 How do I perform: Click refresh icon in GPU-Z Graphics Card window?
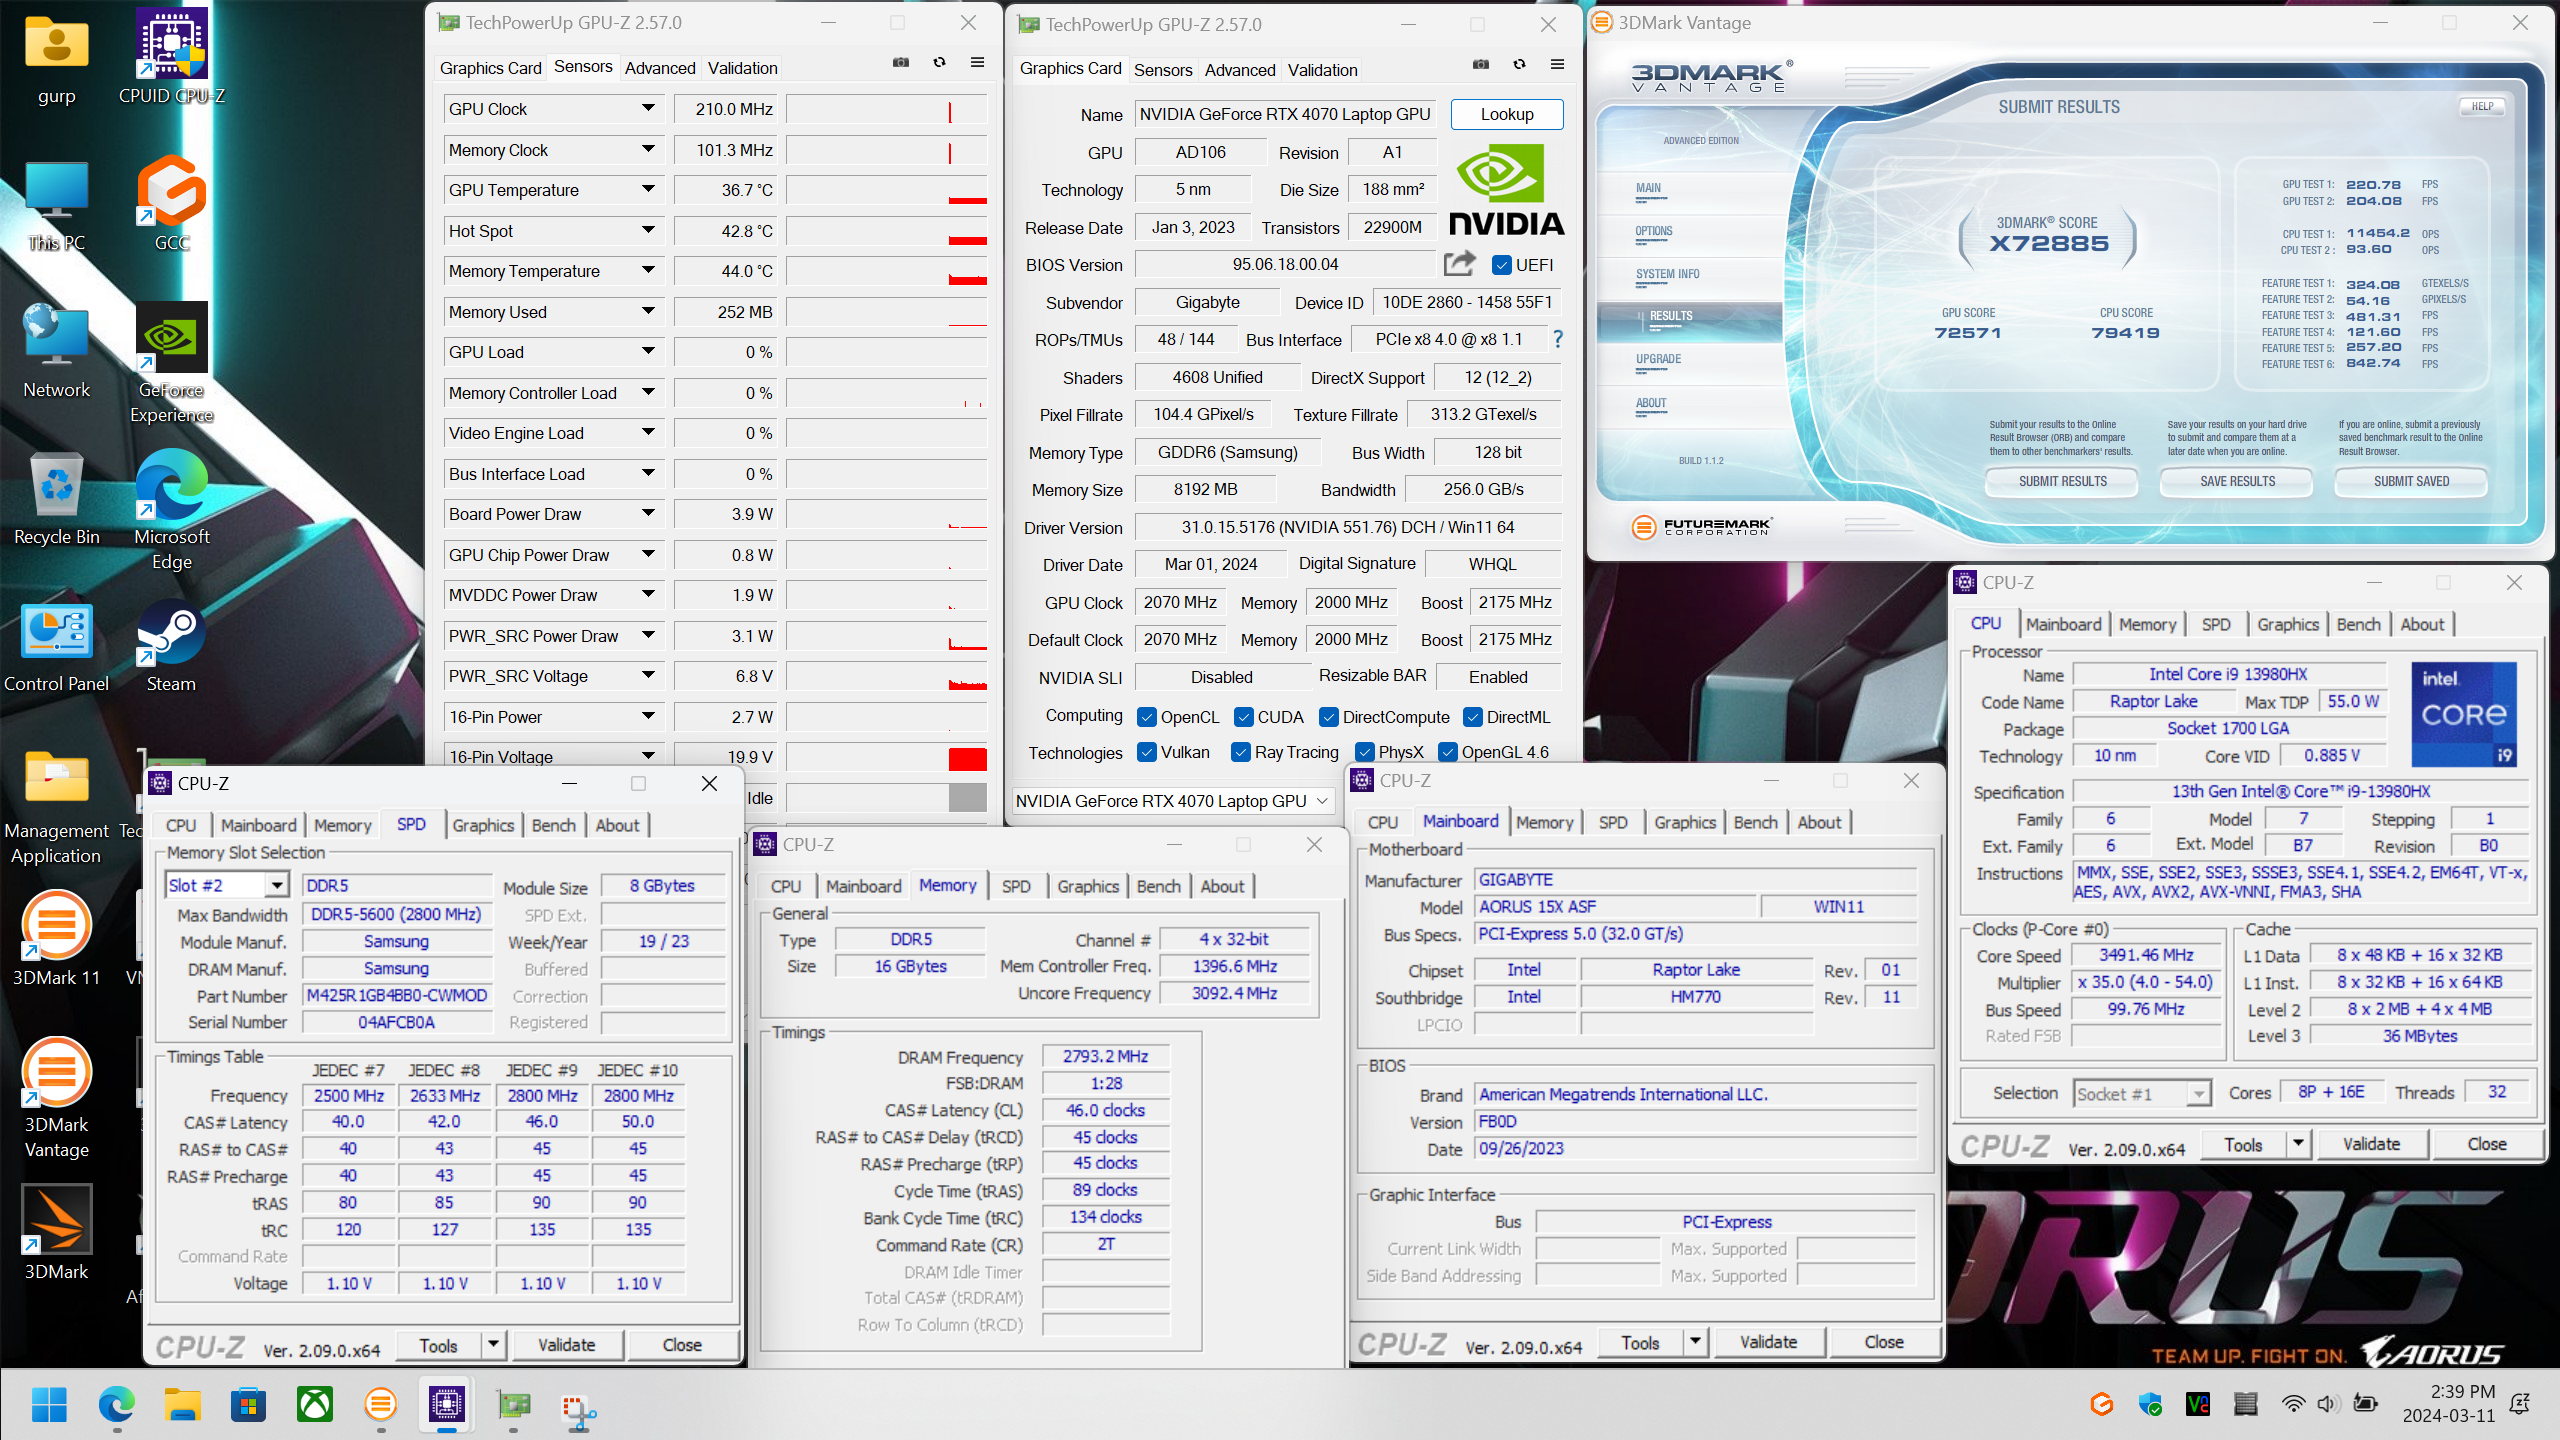click(x=1519, y=65)
